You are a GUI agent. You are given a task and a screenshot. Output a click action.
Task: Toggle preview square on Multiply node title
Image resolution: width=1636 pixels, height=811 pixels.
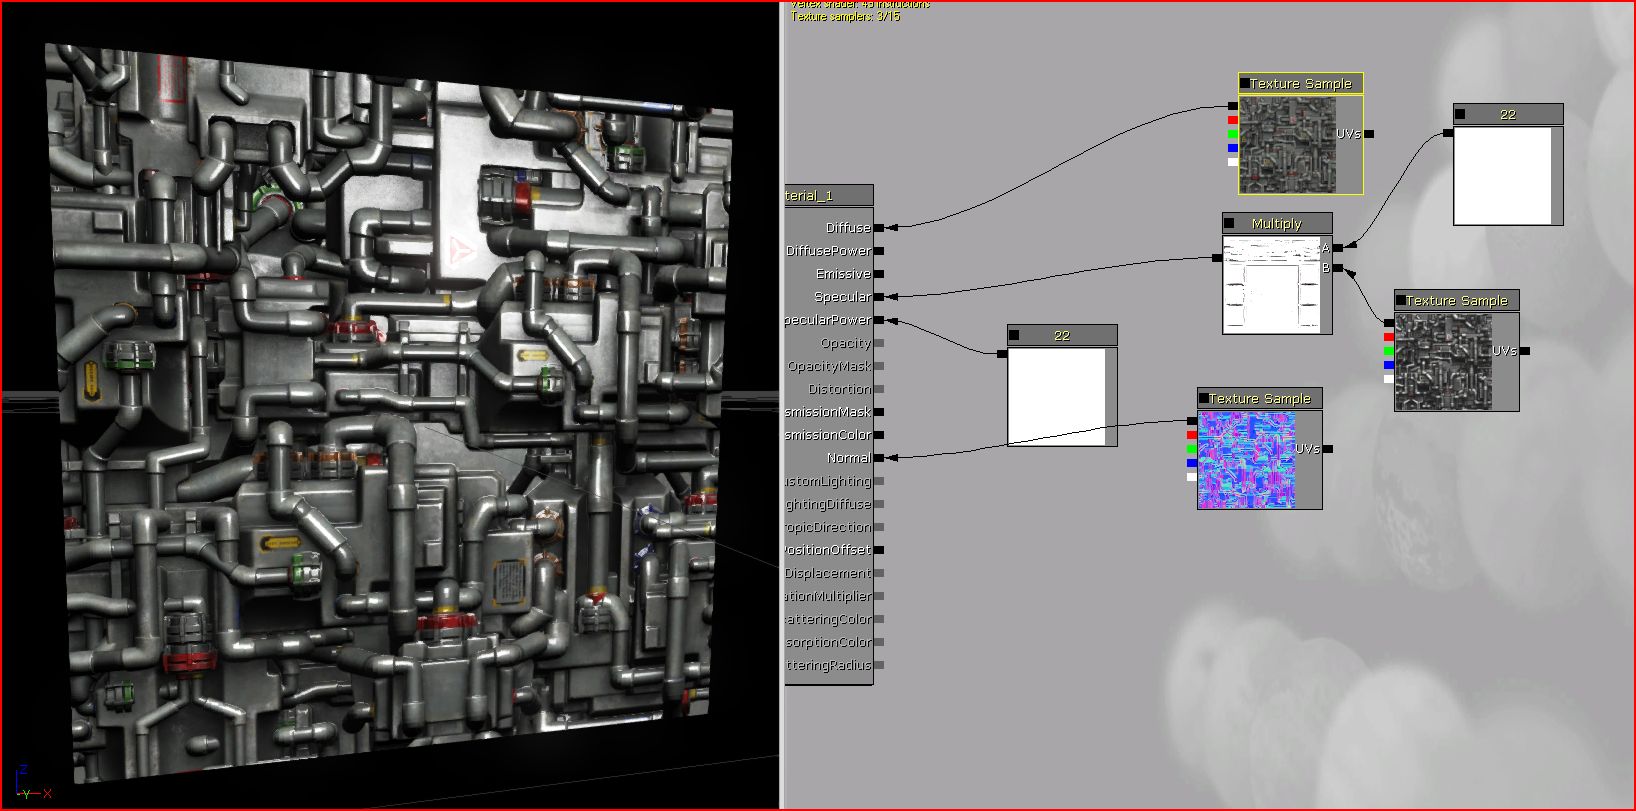tap(1229, 223)
